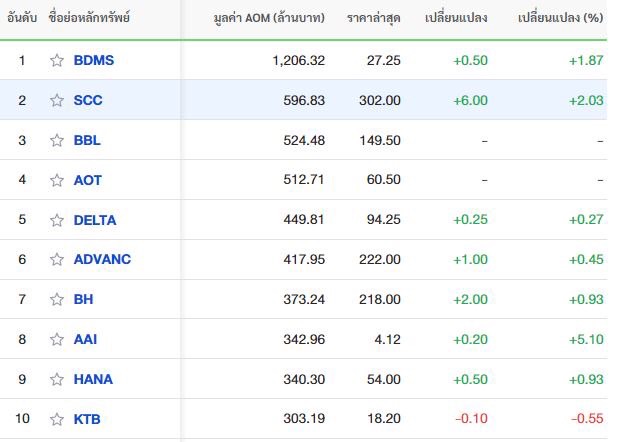Click star icon beside AAI
This screenshot has height=442, width=621.
(x=57, y=339)
